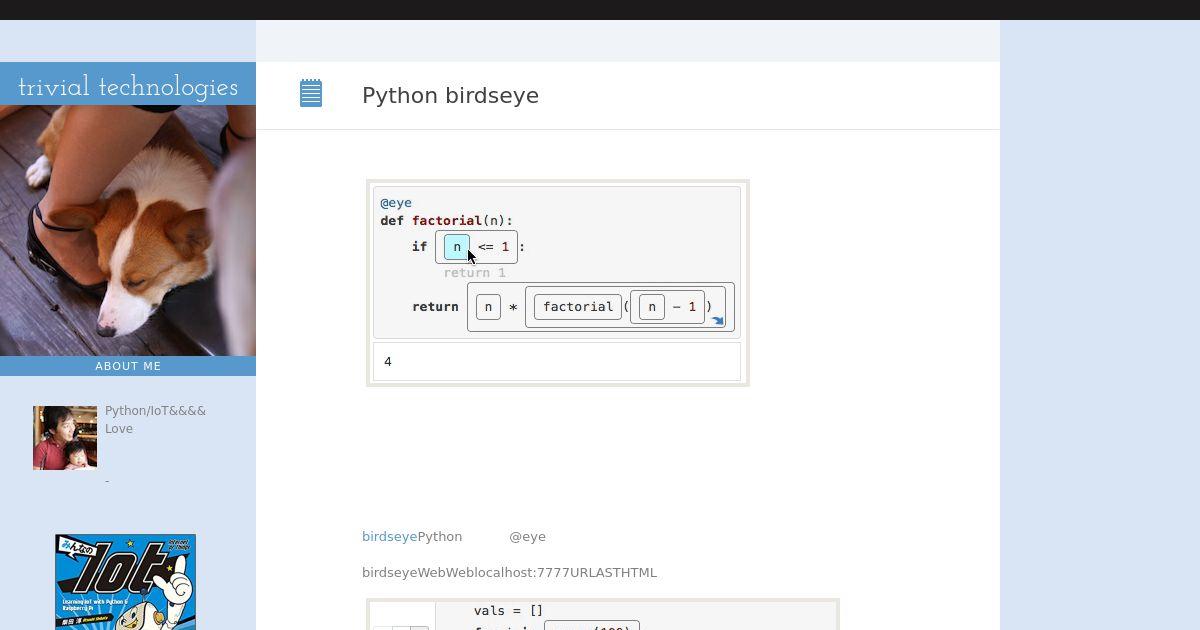Image resolution: width=1200 pixels, height=630 pixels.
Task: Click the return keyword on the last line
Action: click(x=435, y=307)
